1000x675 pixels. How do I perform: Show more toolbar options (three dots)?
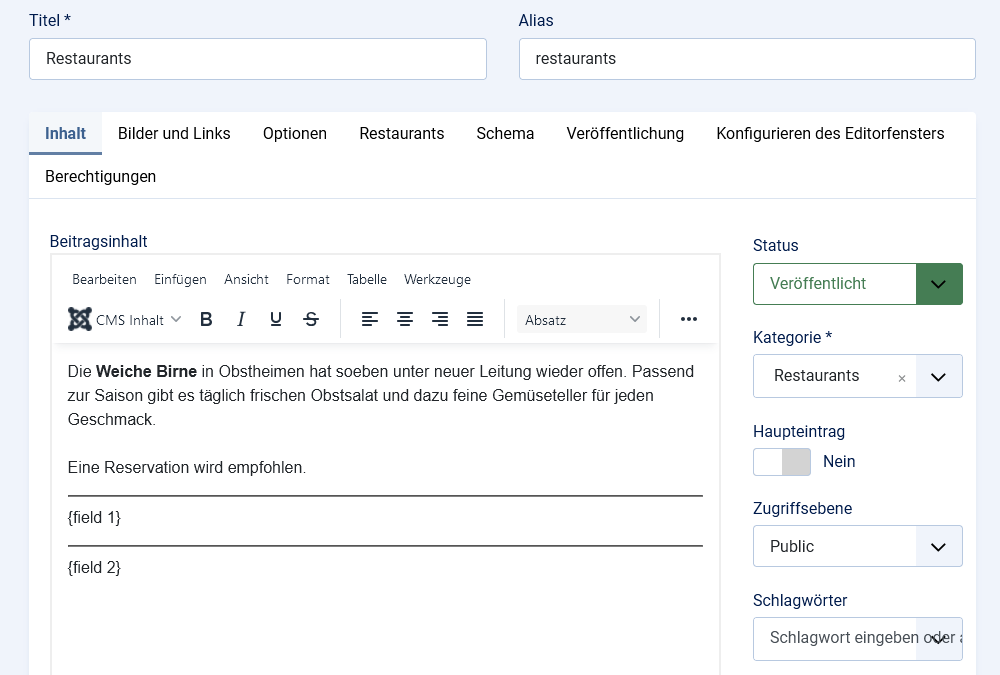(x=688, y=319)
